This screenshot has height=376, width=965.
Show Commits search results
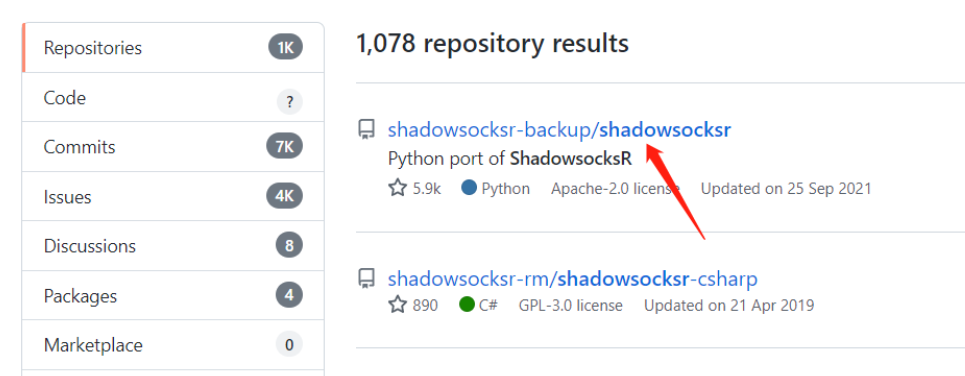tap(173, 147)
